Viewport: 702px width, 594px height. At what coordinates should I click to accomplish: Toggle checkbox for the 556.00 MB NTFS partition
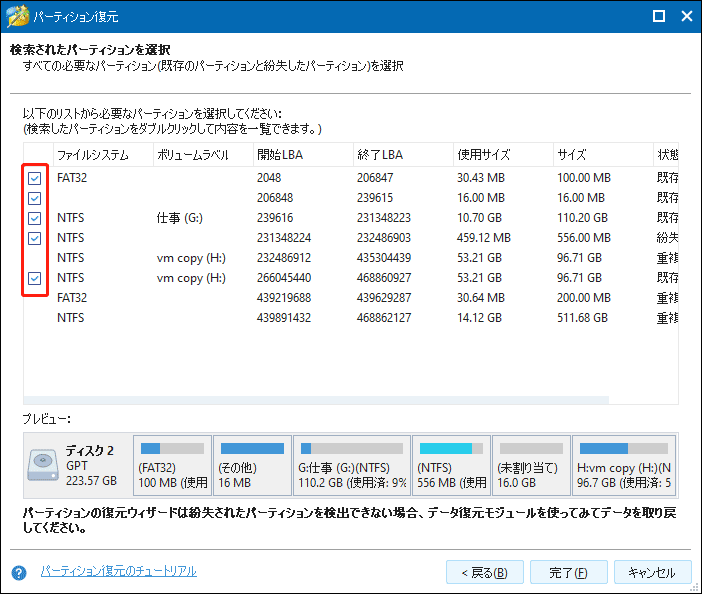35,238
